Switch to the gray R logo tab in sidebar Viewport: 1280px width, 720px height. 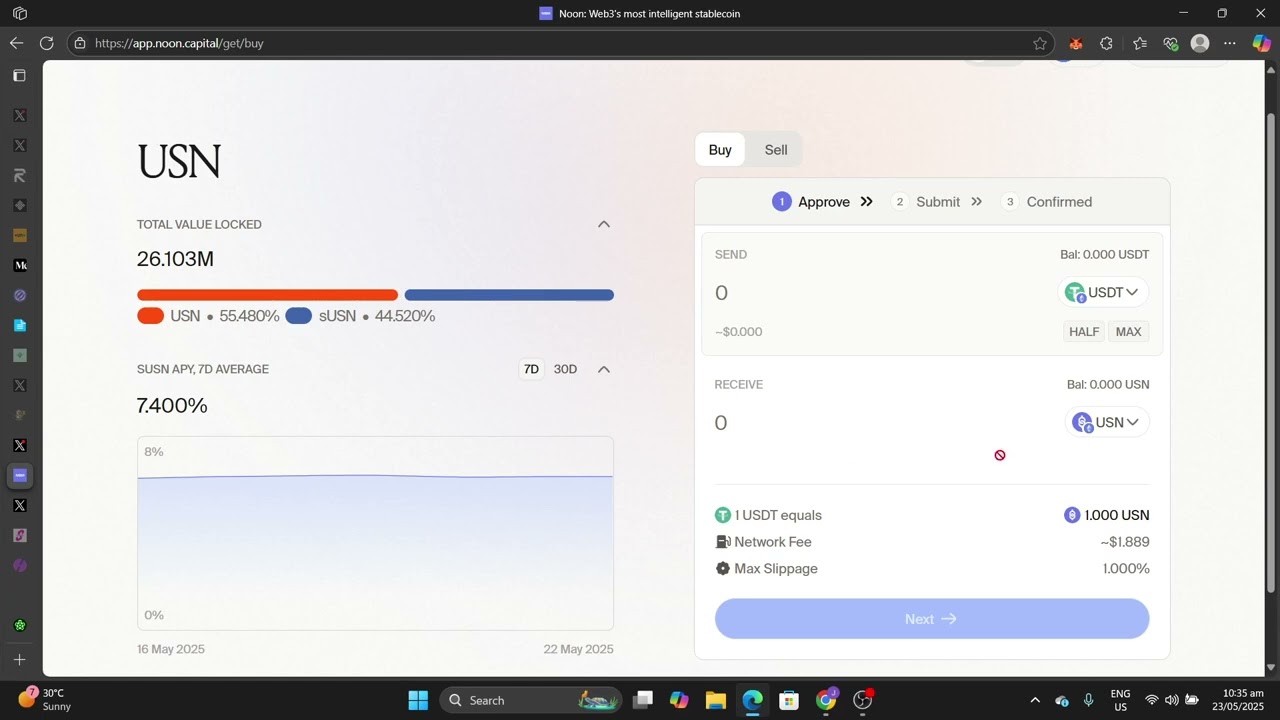pyautogui.click(x=19, y=175)
